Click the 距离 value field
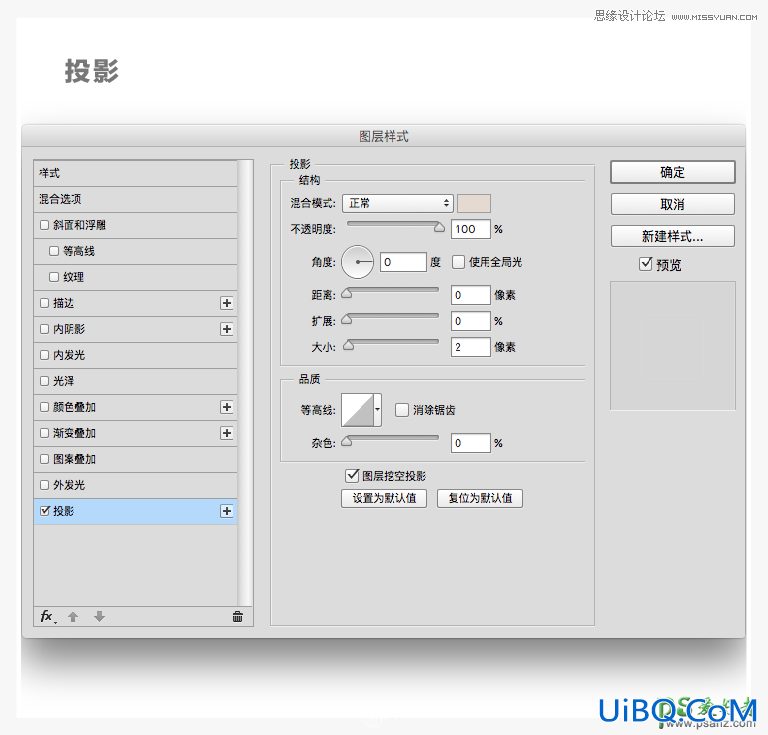The height and width of the screenshot is (735, 768). [x=471, y=295]
